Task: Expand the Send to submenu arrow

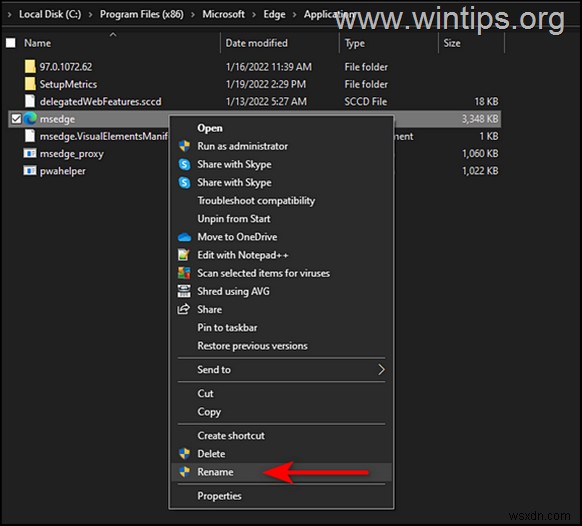Action: pyautogui.click(x=381, y=369)
